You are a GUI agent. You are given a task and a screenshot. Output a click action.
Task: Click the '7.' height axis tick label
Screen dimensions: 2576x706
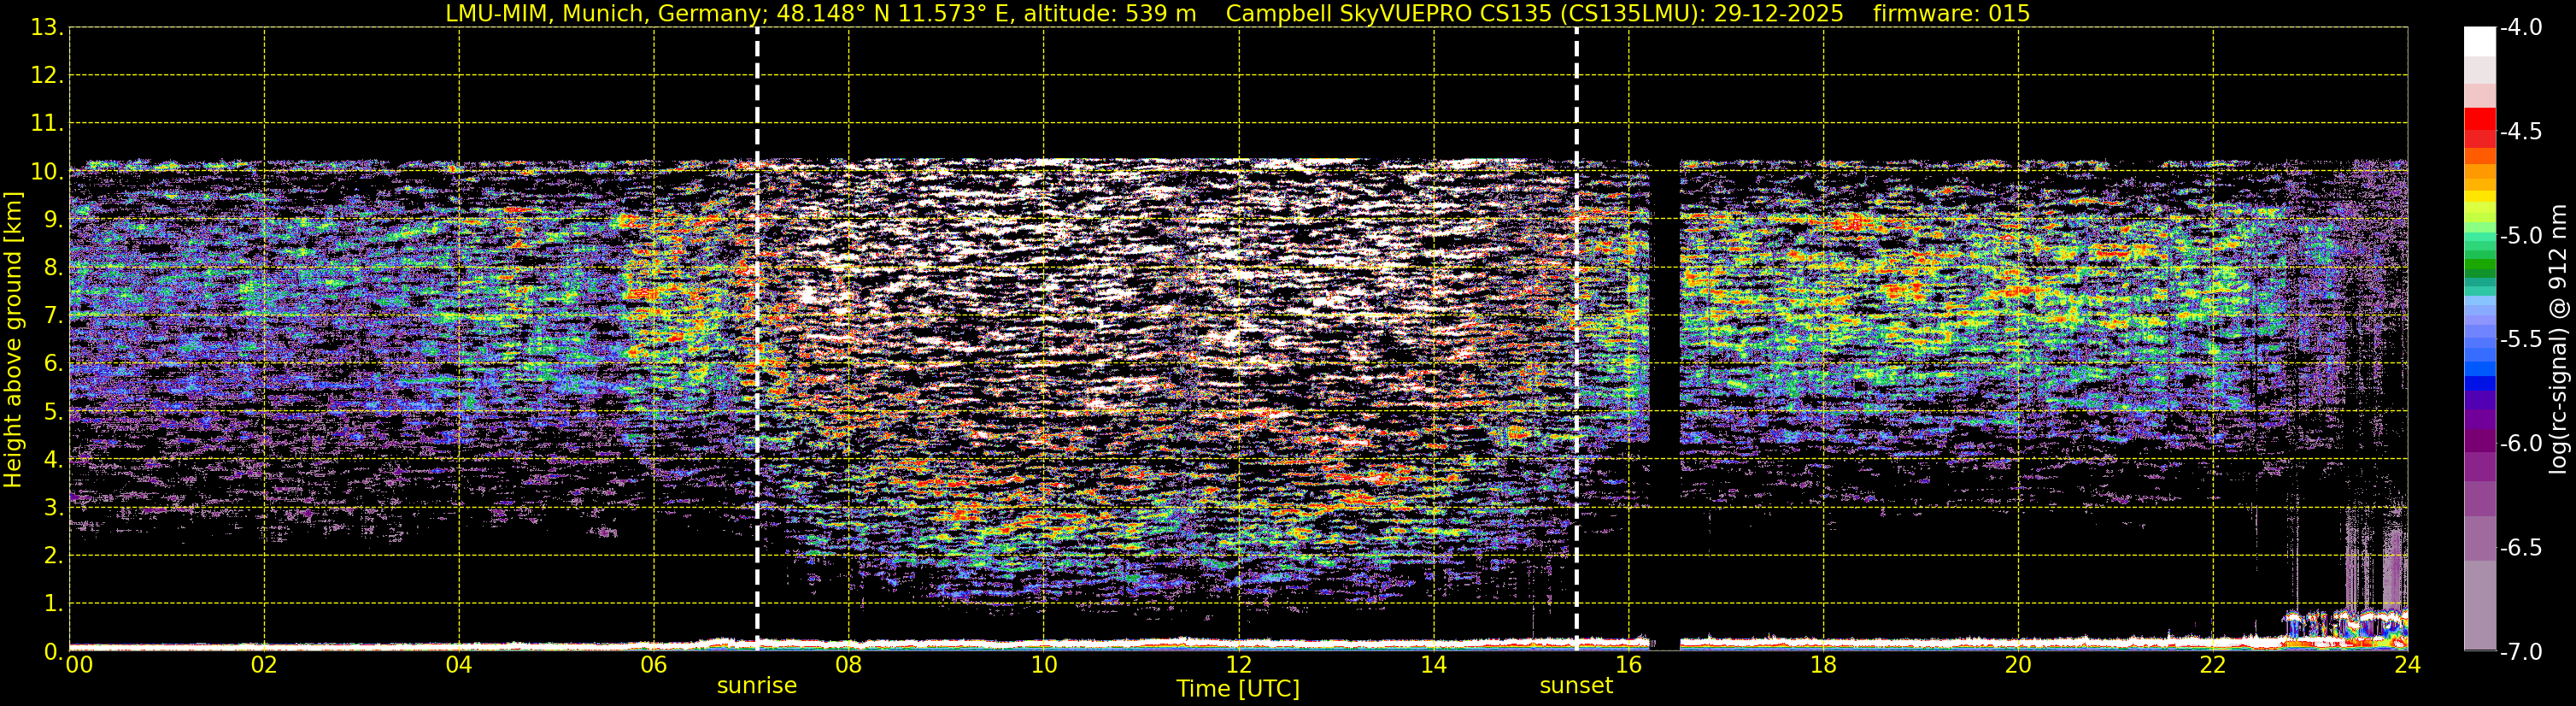click(x=54, y=316)
